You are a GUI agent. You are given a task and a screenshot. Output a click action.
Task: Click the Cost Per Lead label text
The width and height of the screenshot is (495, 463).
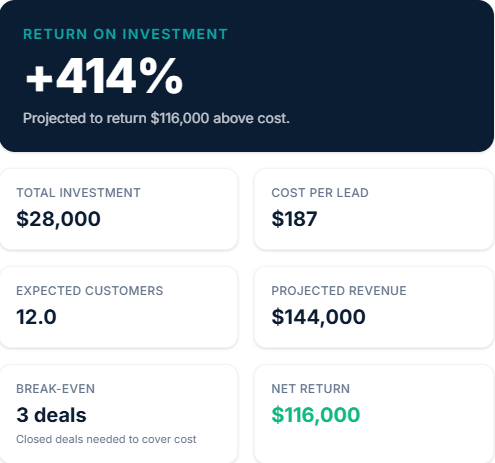coord(320,193)
